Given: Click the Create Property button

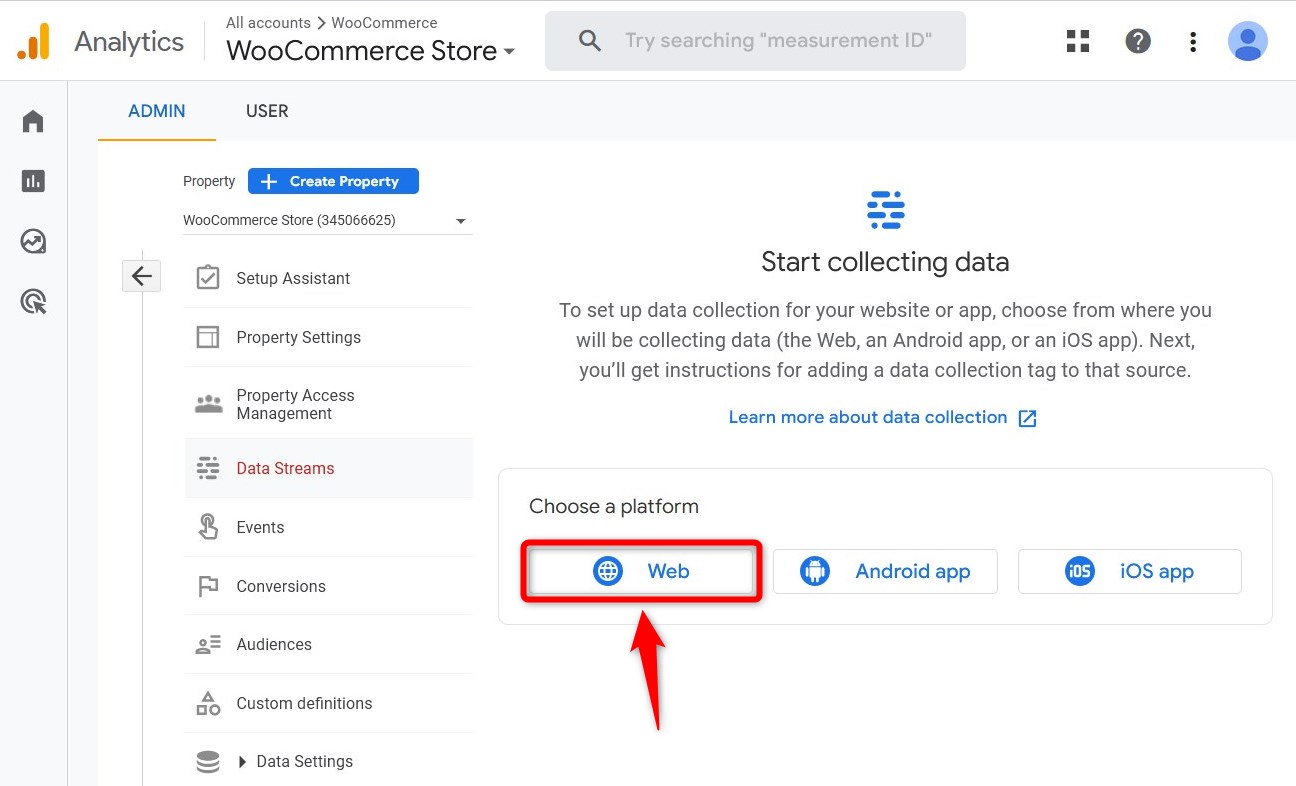Looking at the screenshot, I should [333, 181].
